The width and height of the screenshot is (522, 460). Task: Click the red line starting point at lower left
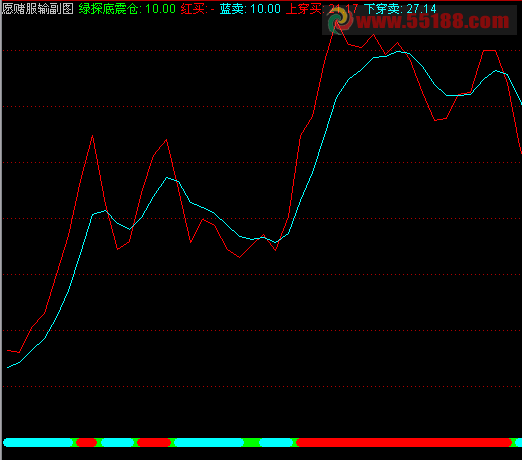point(8,350)
